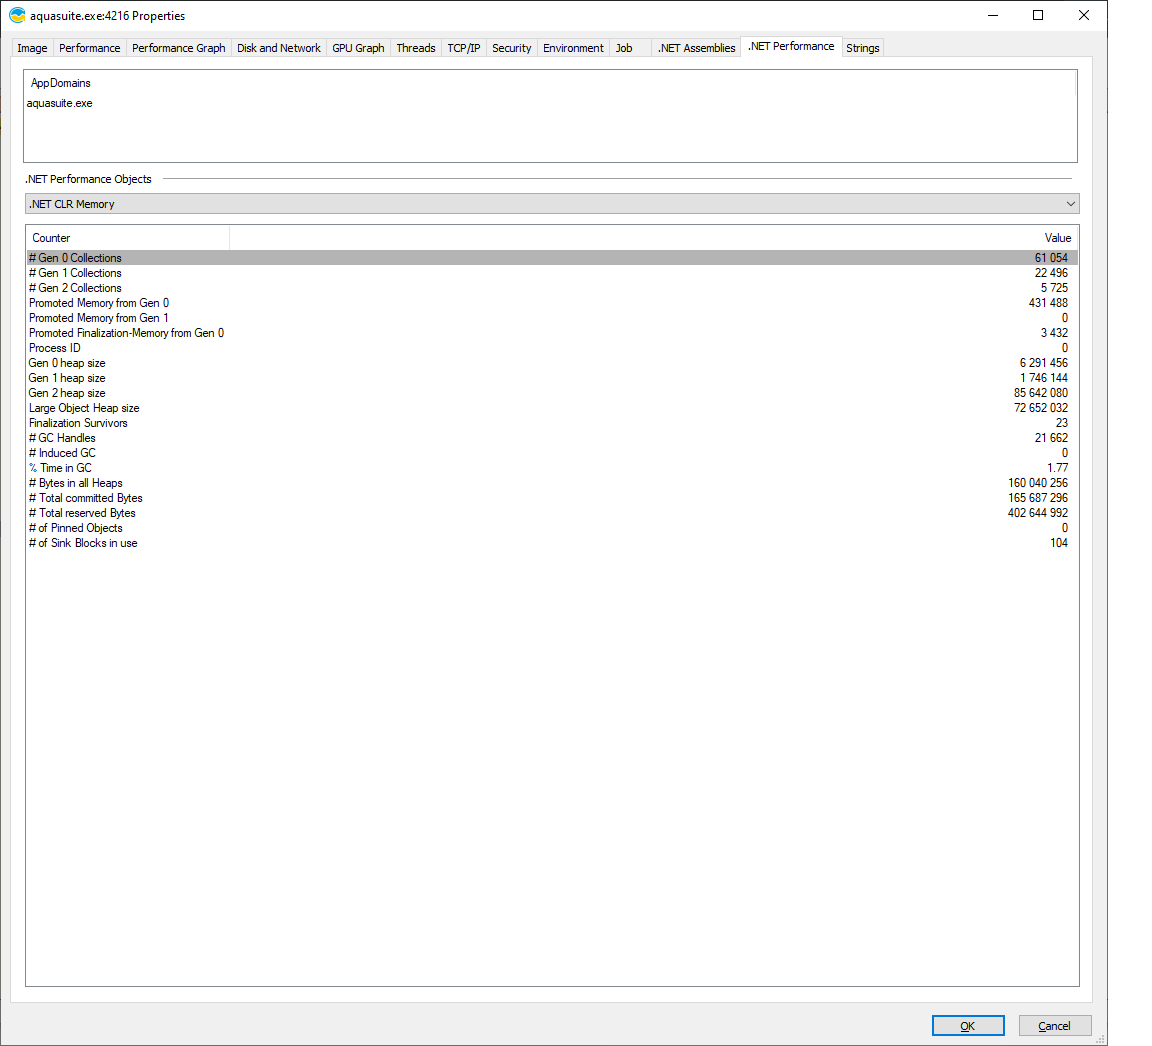This screenshot has height=1046, width=1152.
Task: Open the TCP/IP tab
Action: point(464,48)
